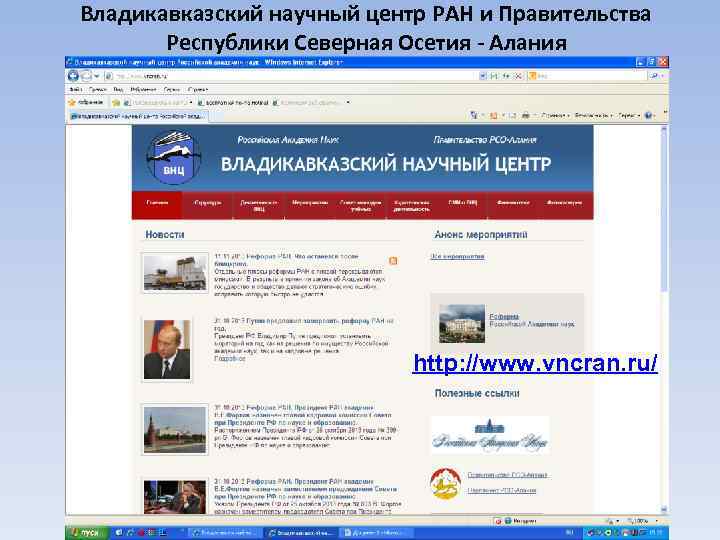Open the Главная site navigation item

tap(157, 205)
